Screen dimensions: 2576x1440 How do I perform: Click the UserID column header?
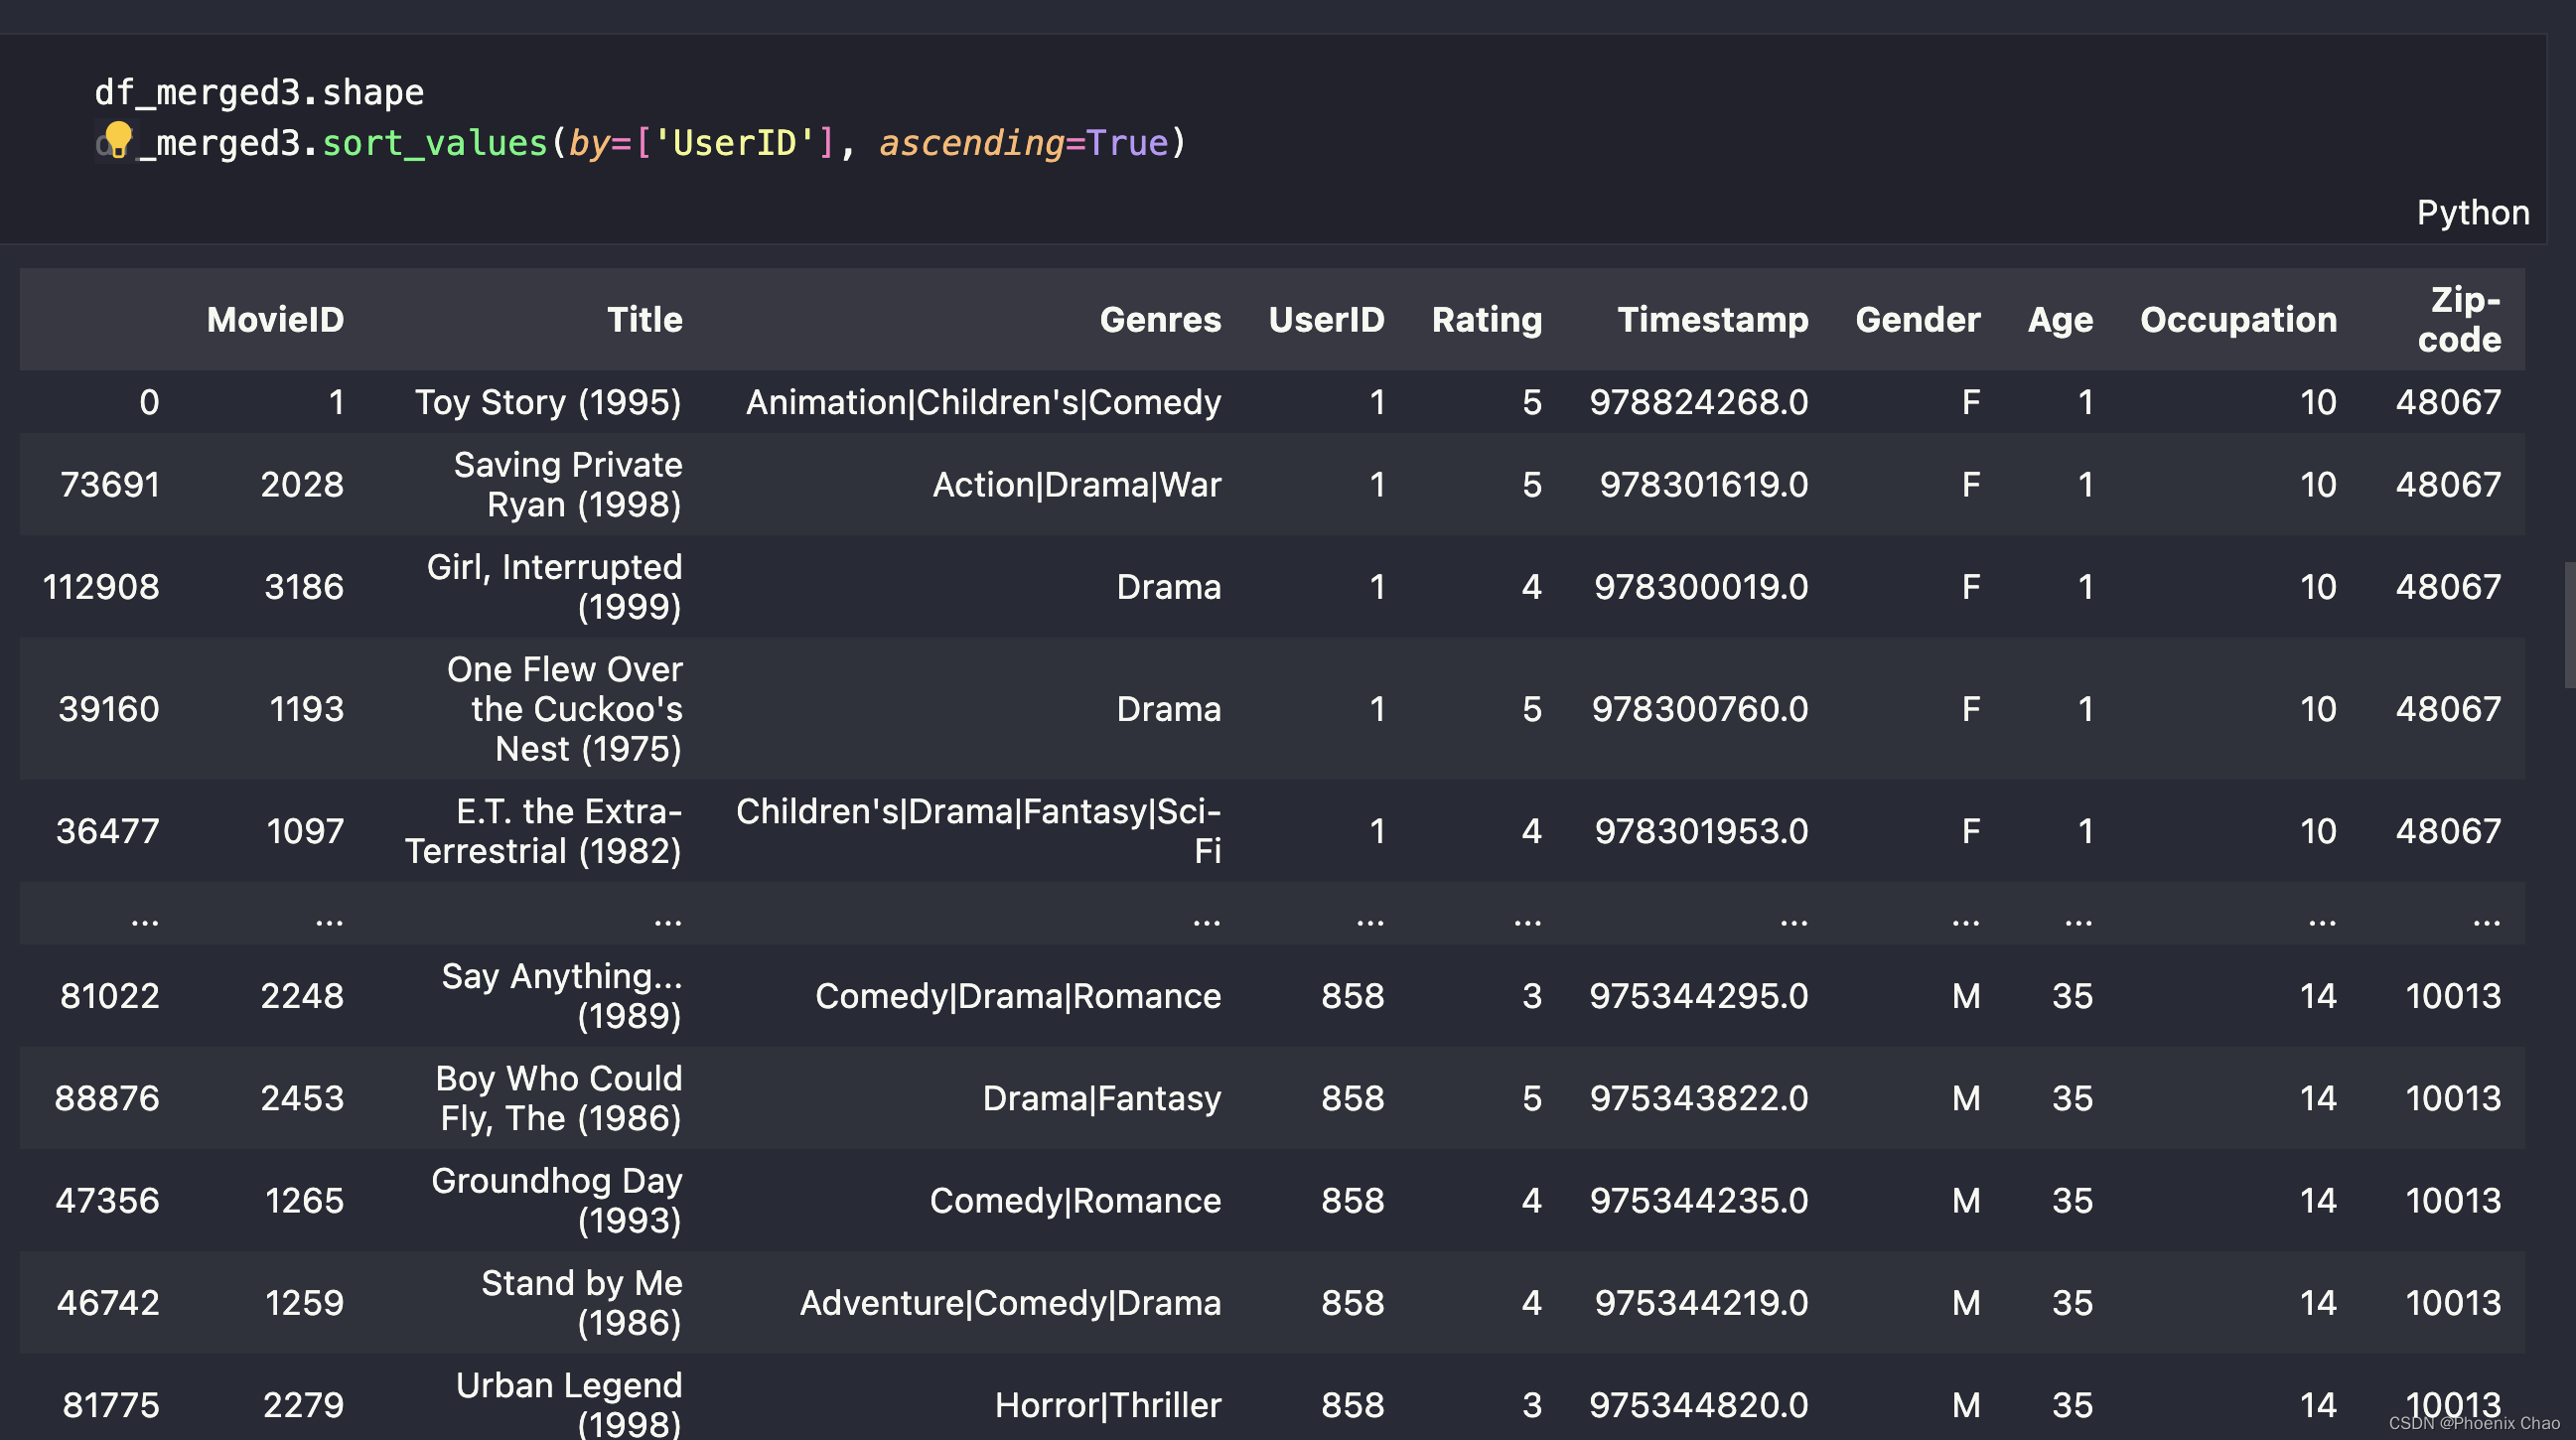1326,320
